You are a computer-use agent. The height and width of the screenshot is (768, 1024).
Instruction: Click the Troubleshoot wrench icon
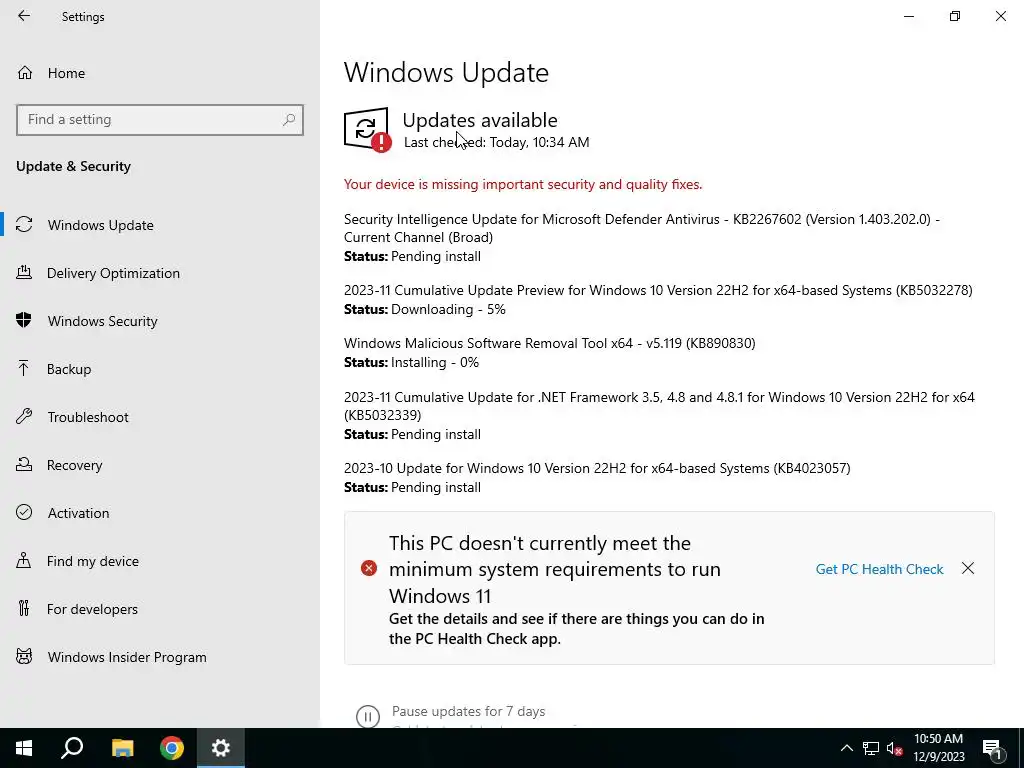[24, 416]
